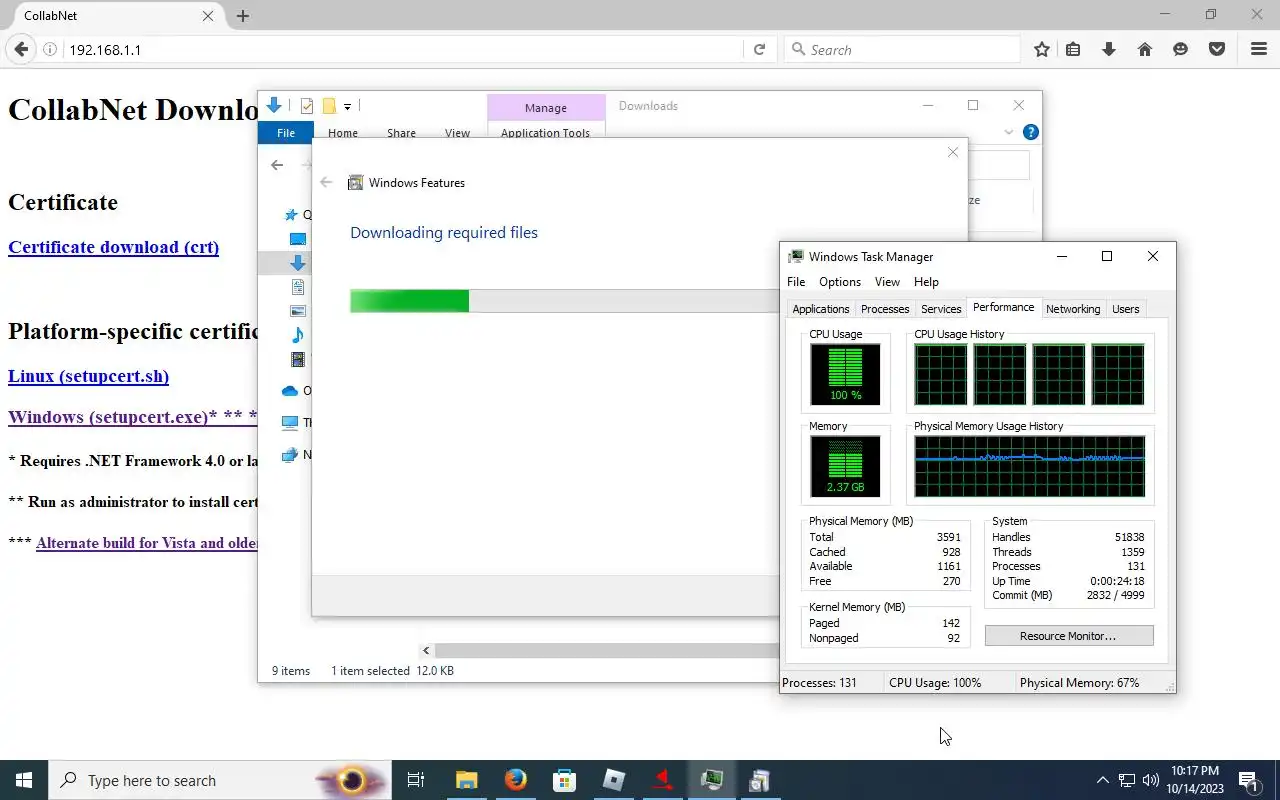The image size is (1280, 800).
Task: Select Quick access star in Explorer sidebar
Action: (291, 215)
